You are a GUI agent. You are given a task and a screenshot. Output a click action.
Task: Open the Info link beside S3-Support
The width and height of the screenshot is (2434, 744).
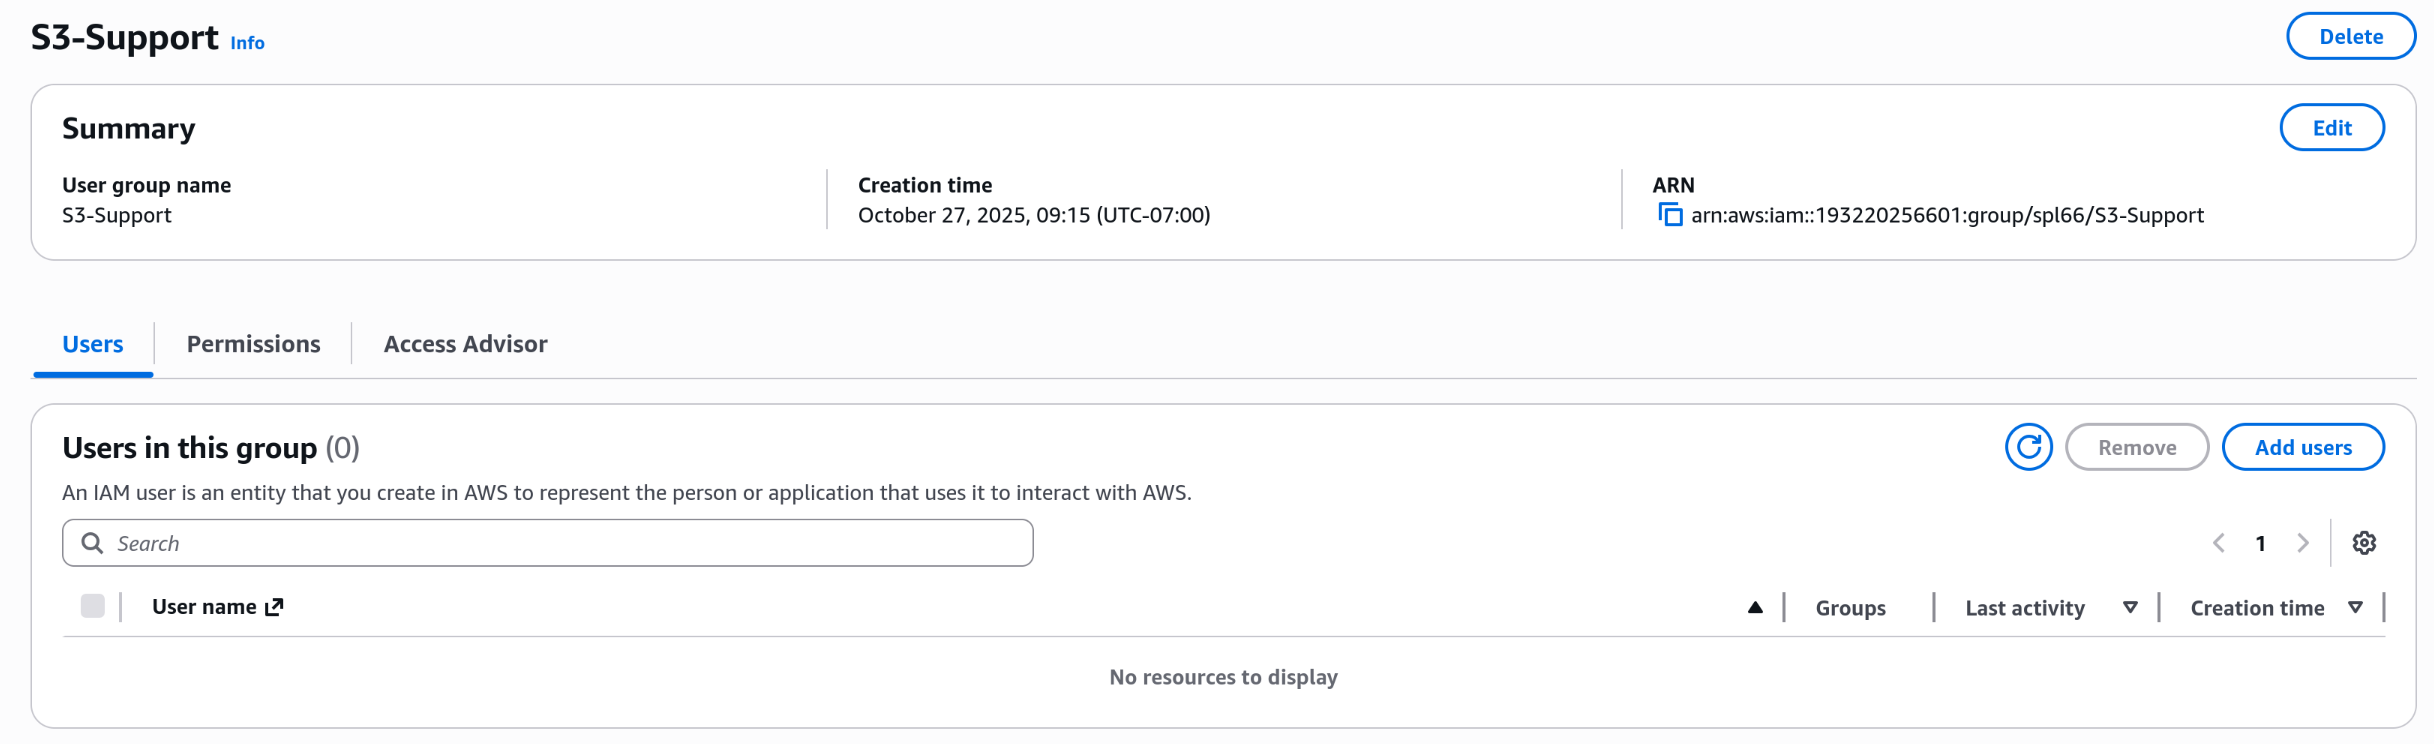(x=247, y=43)
